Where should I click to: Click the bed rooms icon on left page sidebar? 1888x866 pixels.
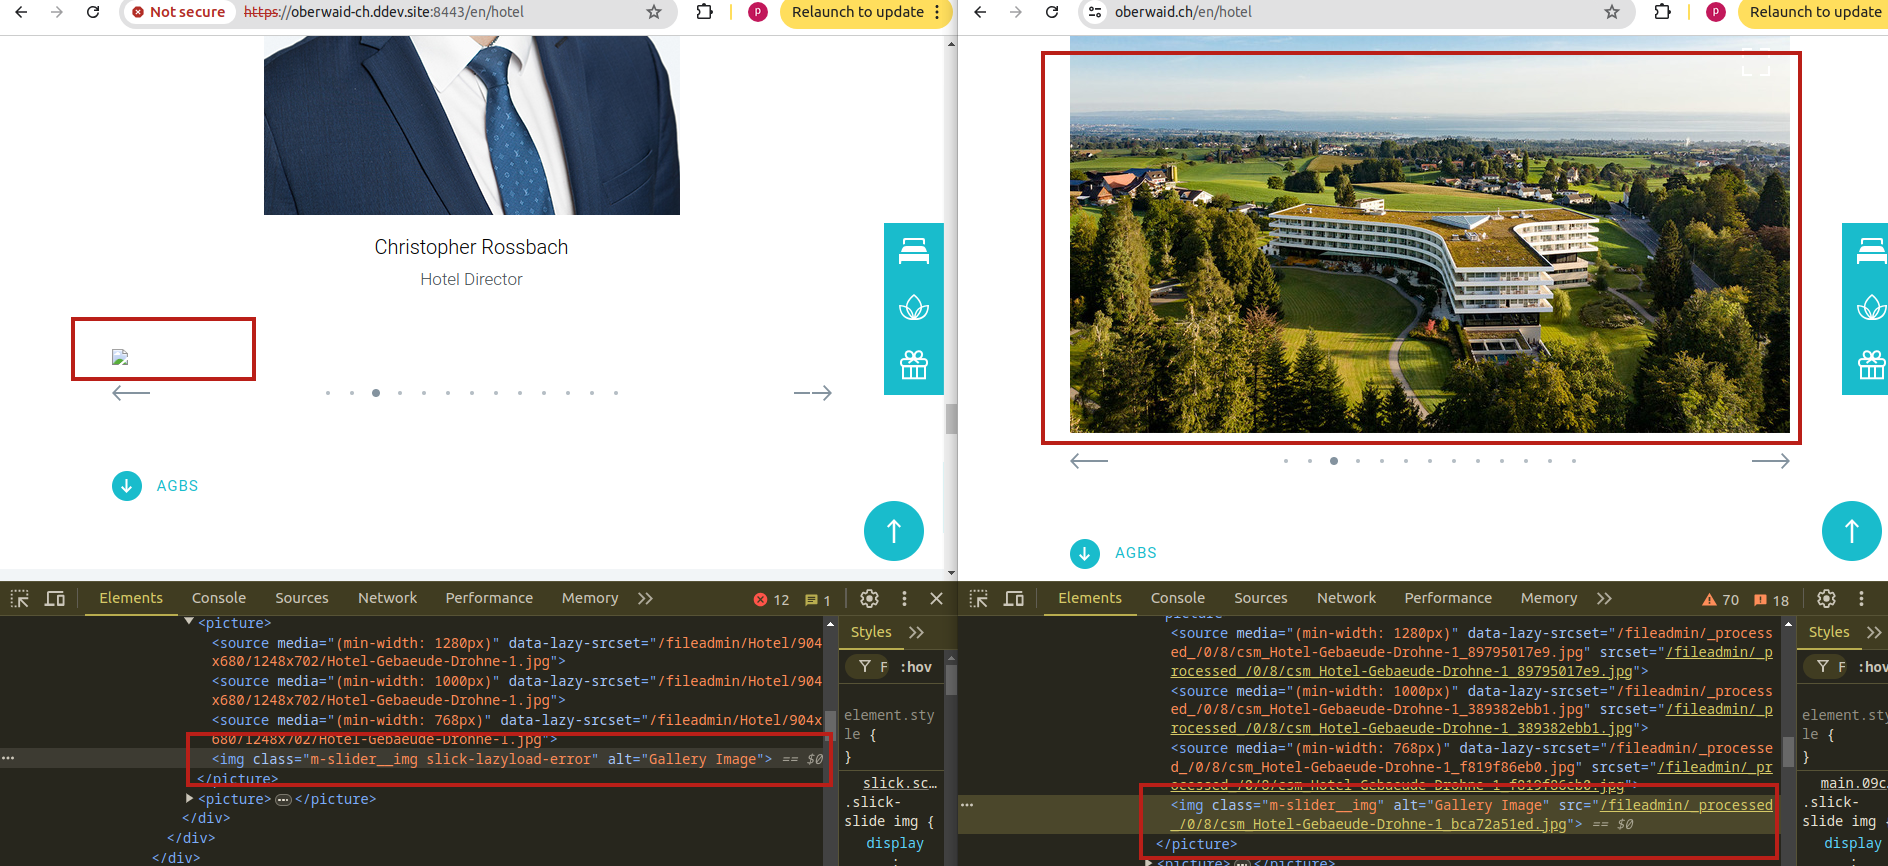[914, 251]
